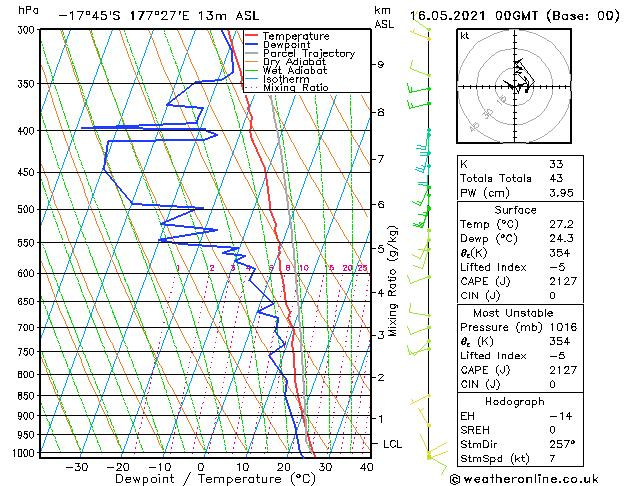Click the "weatheronline.co.uk" copyright text

pyautogui.click(x=524, y=480)
